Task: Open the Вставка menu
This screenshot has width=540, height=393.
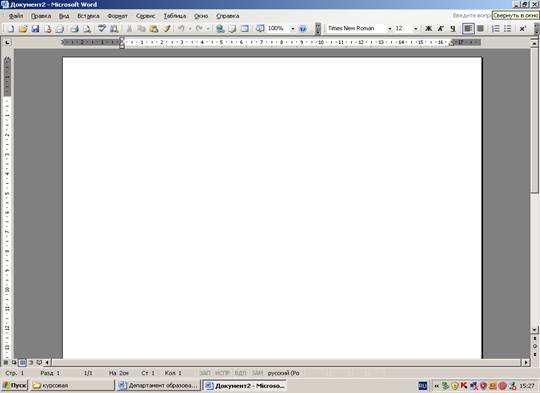Action: [x=88, y=16]
